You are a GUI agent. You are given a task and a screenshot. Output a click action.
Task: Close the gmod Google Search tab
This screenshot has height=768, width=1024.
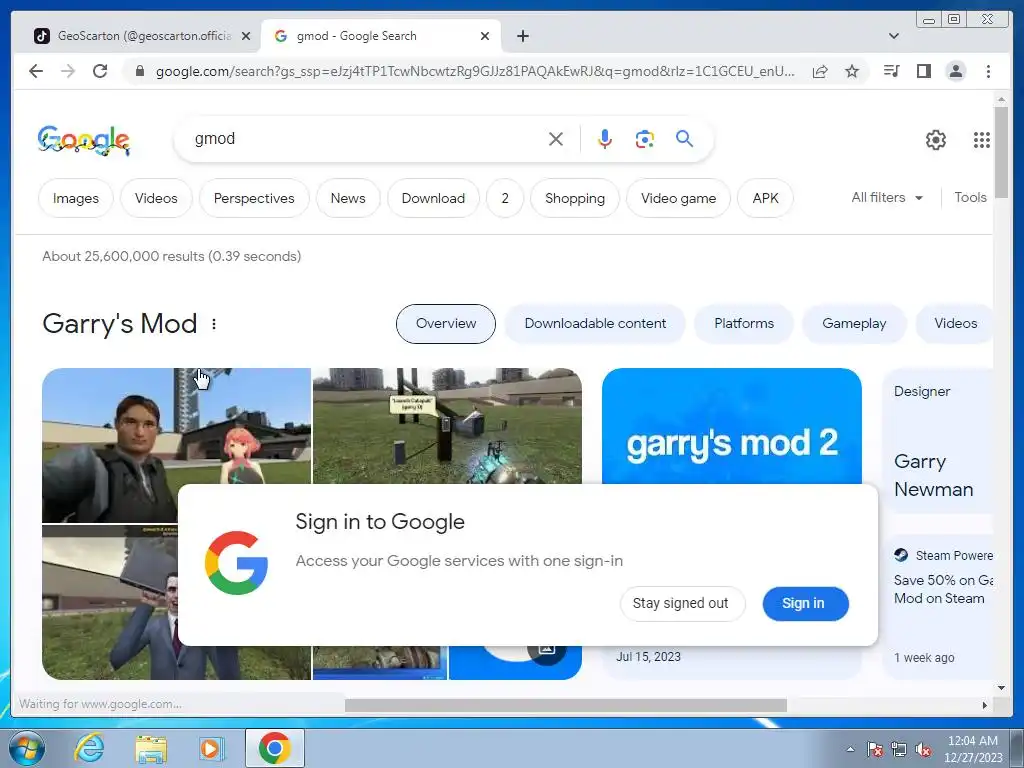click(x=485, y=36)
